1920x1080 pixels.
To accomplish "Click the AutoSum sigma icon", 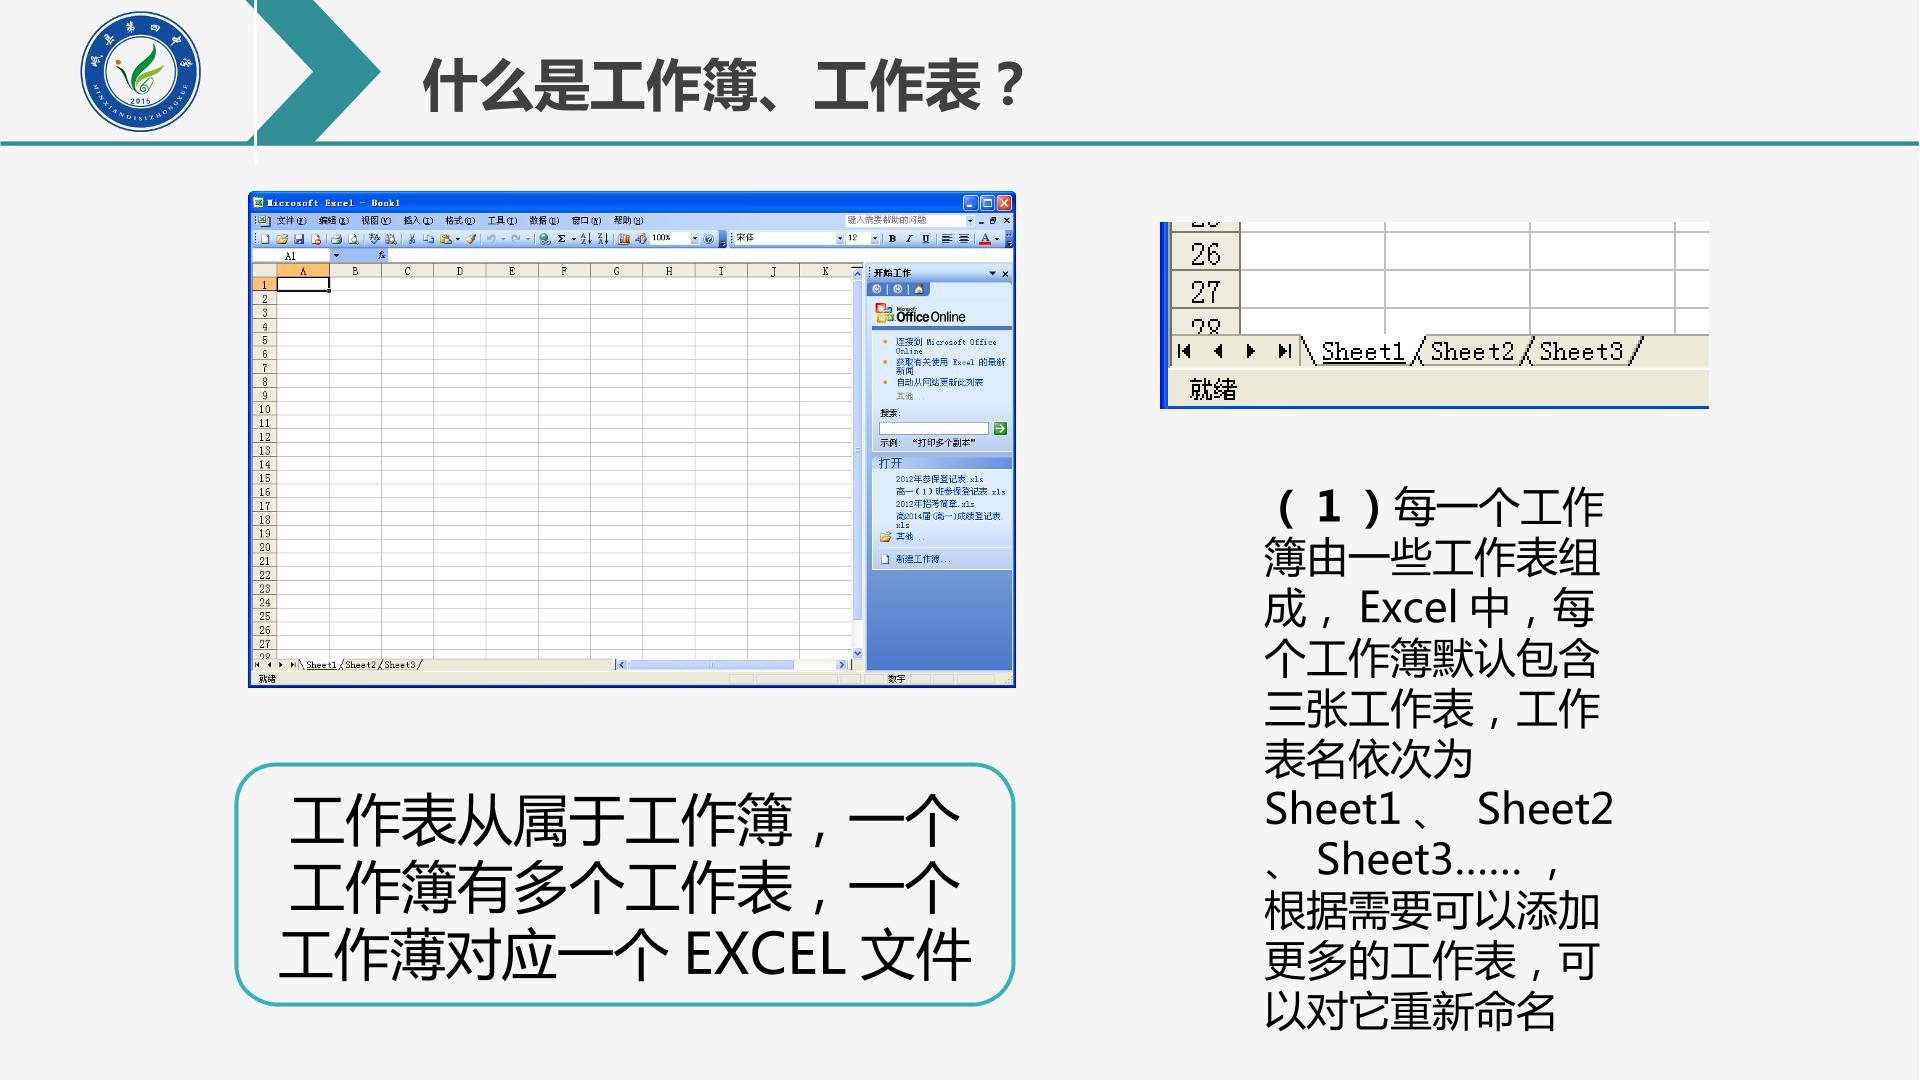I will [x=561, y=239].
